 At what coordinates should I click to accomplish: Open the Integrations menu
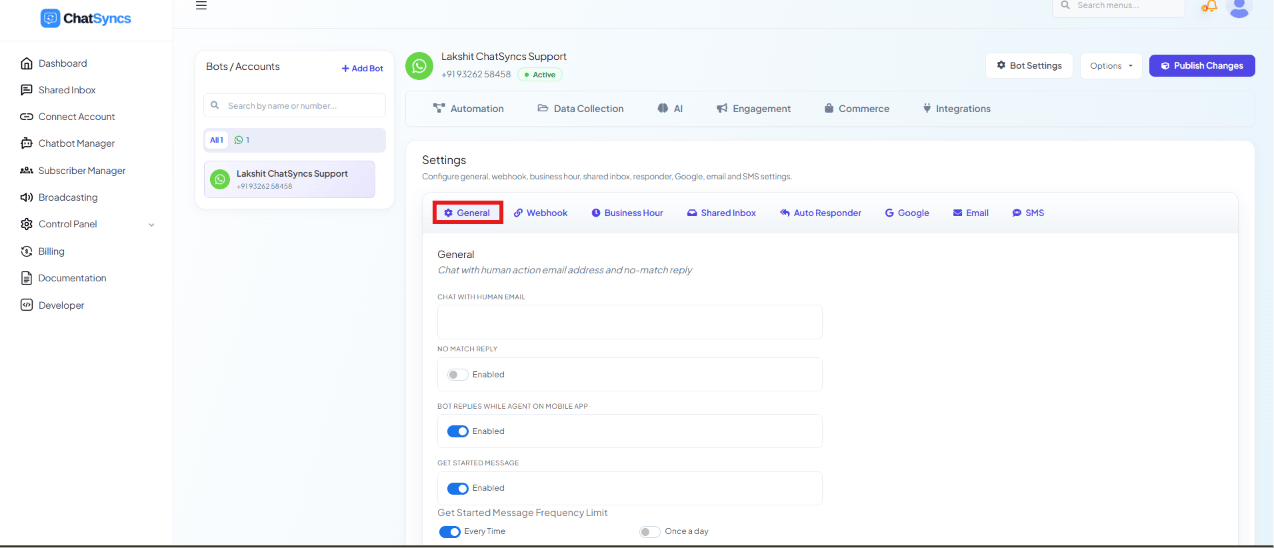pos(956,109)
